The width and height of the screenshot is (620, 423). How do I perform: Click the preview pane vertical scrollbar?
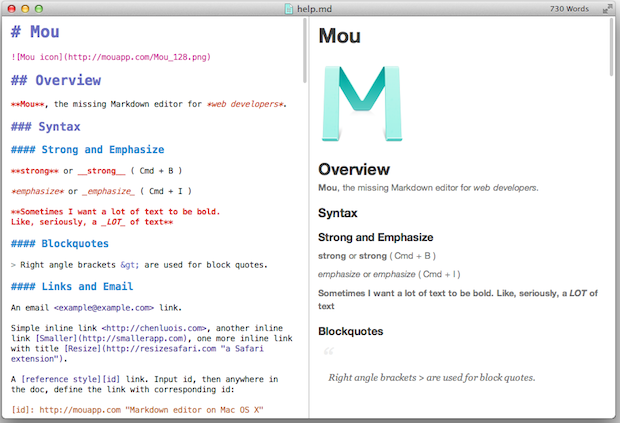click(x=611, y=47)
